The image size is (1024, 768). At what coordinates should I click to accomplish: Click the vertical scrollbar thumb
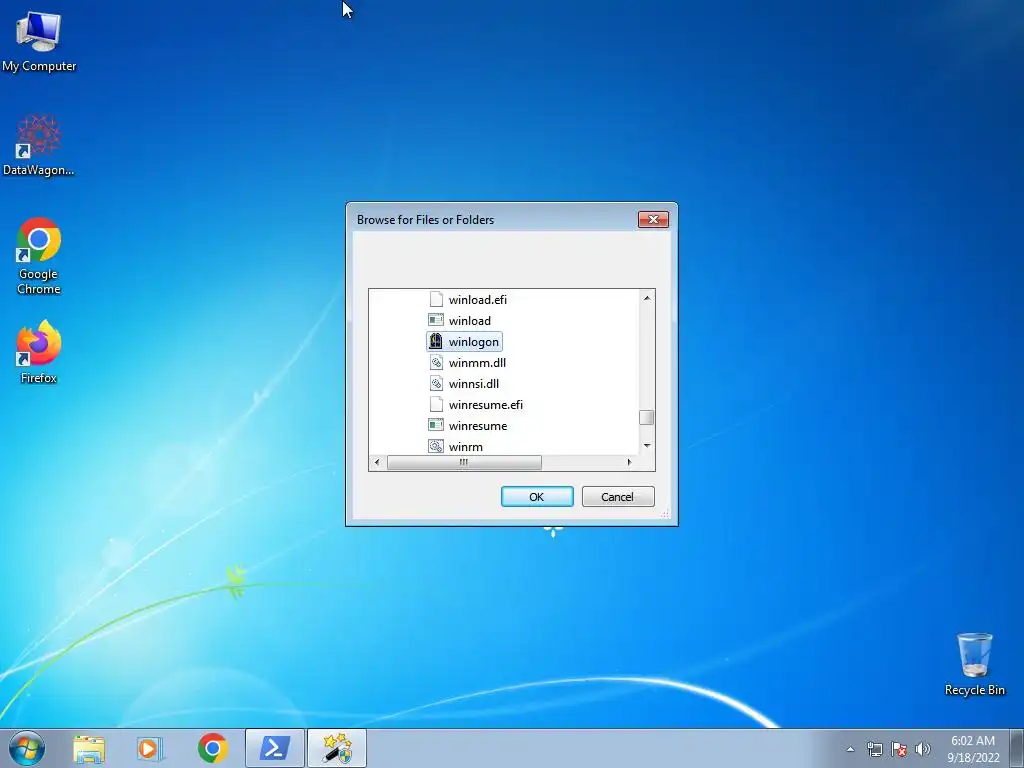coord(647,417)
